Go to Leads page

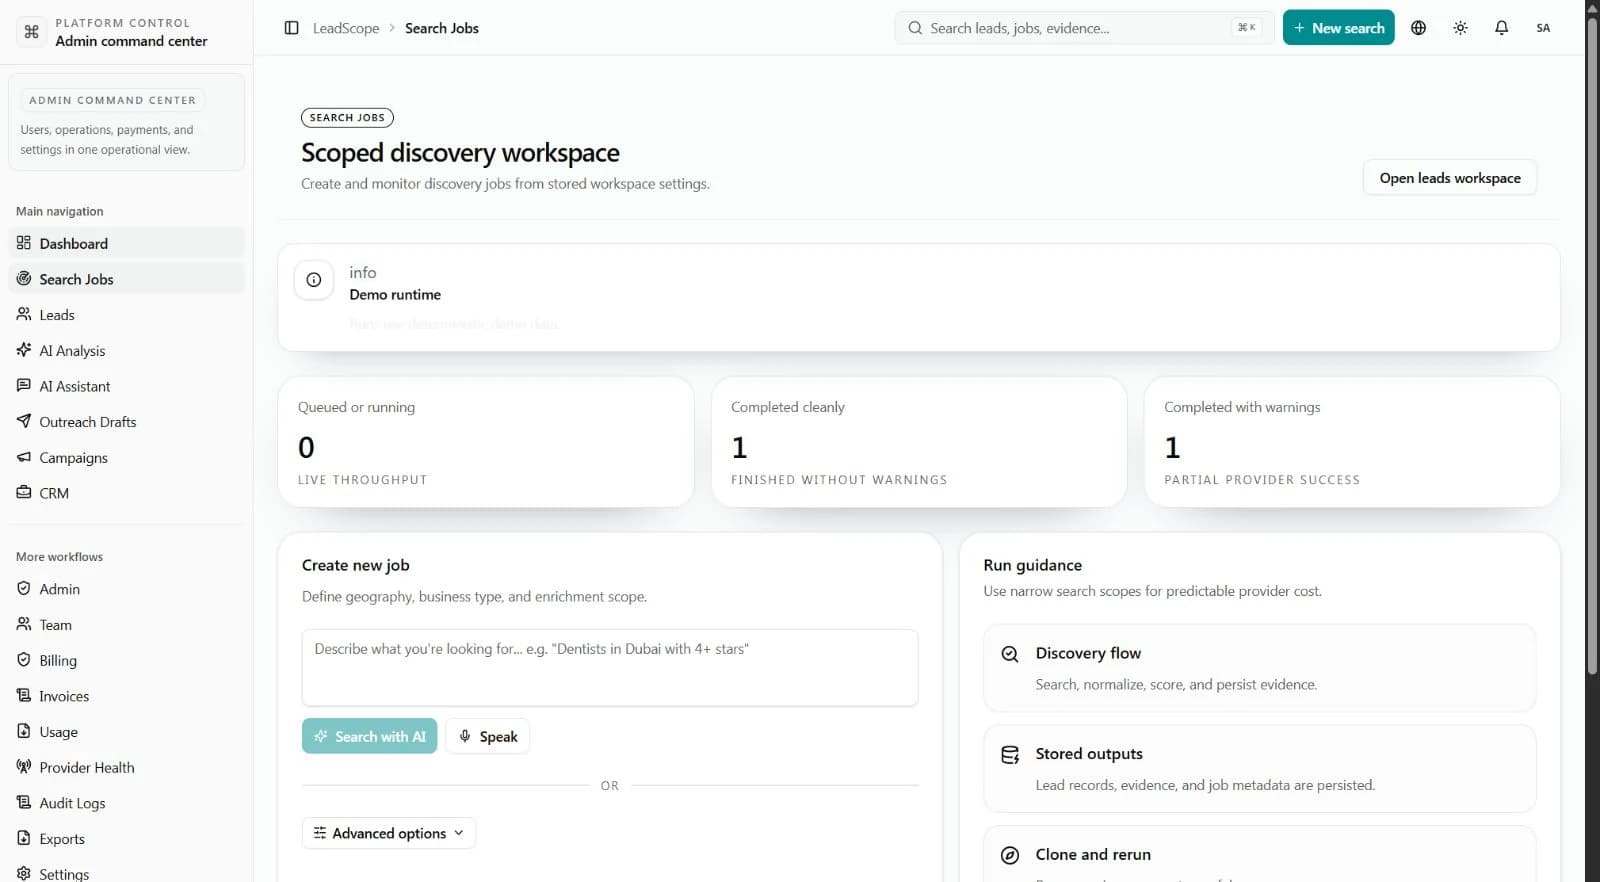tap(126, 314)
